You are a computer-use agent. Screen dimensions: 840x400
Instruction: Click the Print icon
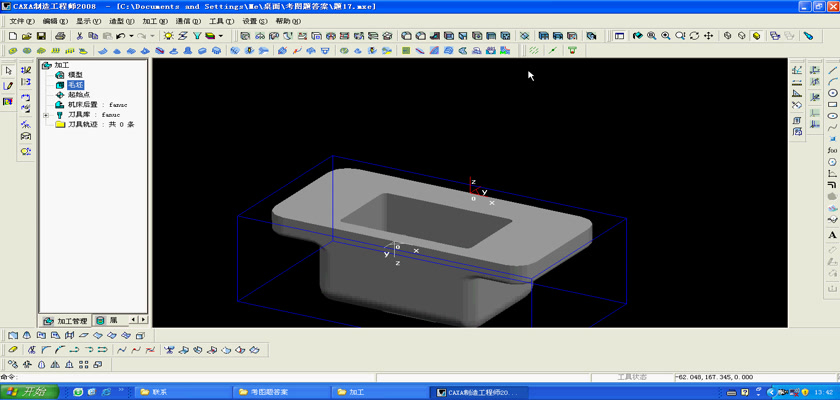click(x=60, y=36)
